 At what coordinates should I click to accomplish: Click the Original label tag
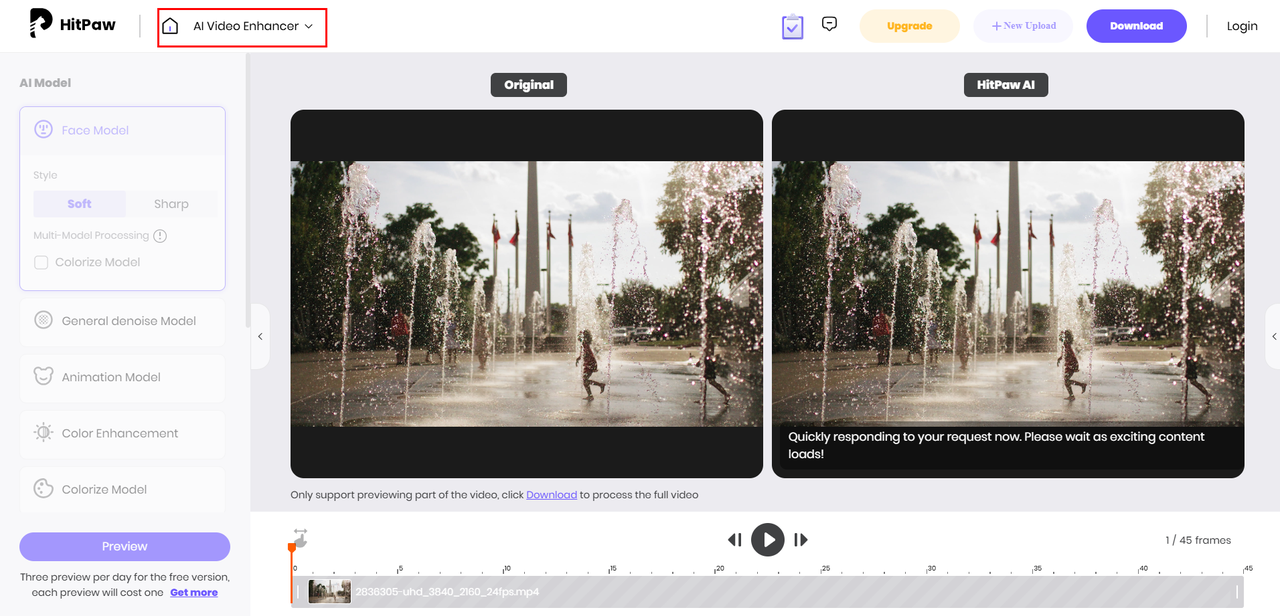529,85
